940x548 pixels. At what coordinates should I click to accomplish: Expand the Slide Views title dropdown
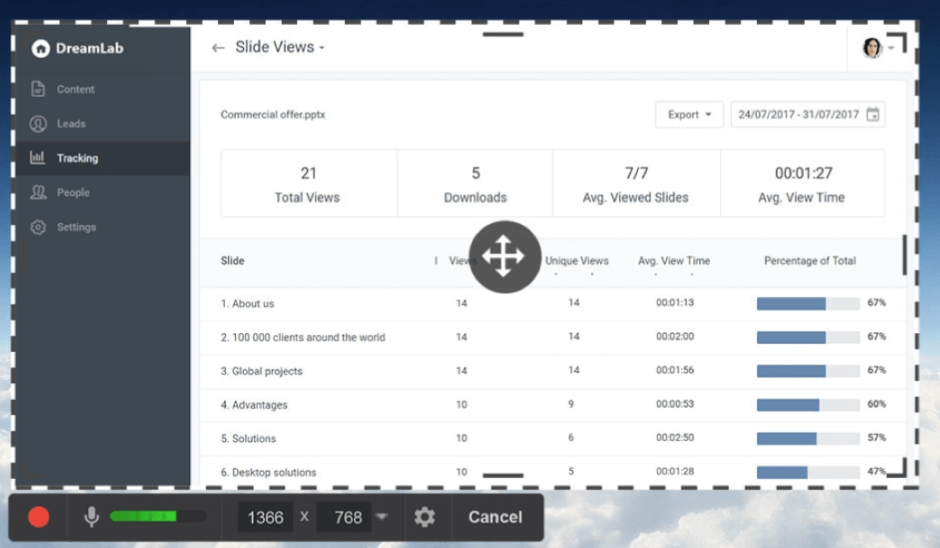click(x=322, y=47)
